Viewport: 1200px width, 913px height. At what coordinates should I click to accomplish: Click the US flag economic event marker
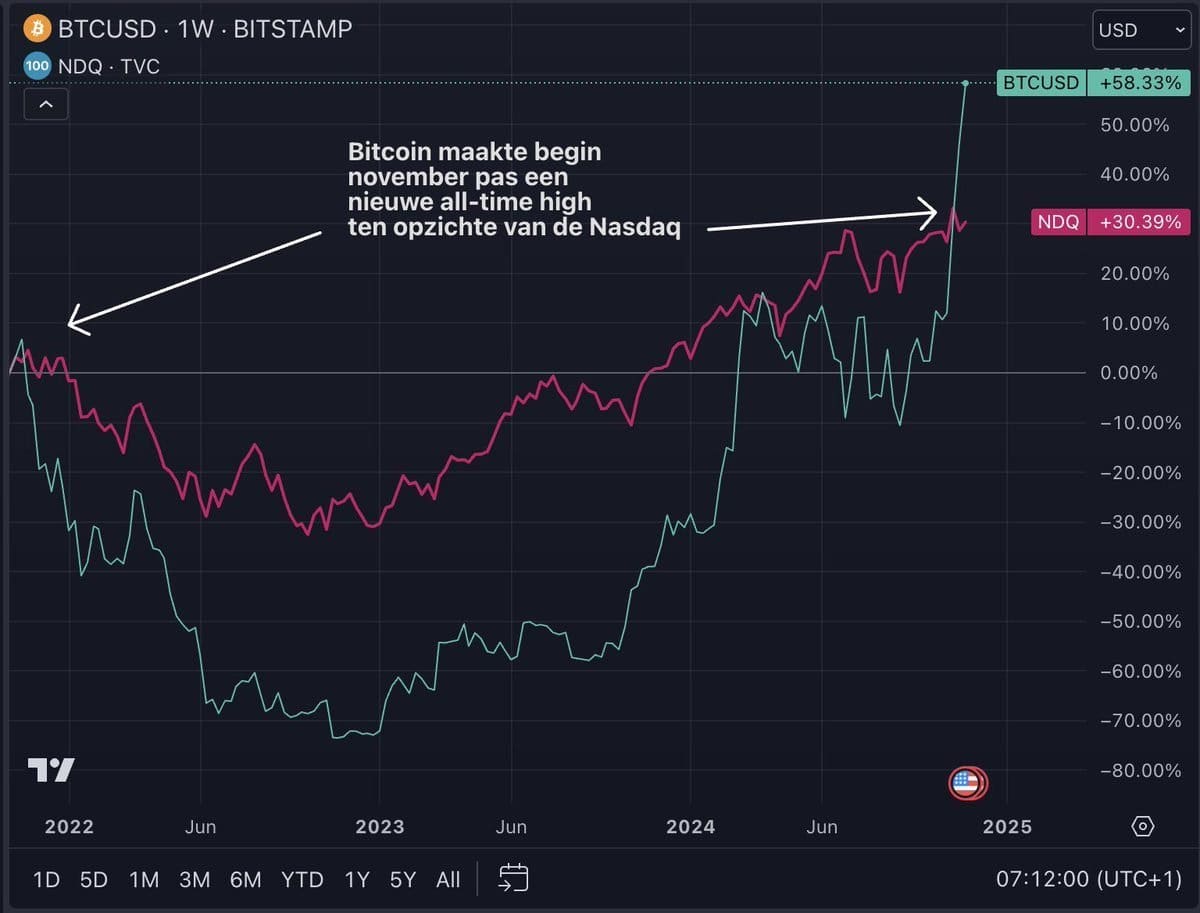click(966, 783)
